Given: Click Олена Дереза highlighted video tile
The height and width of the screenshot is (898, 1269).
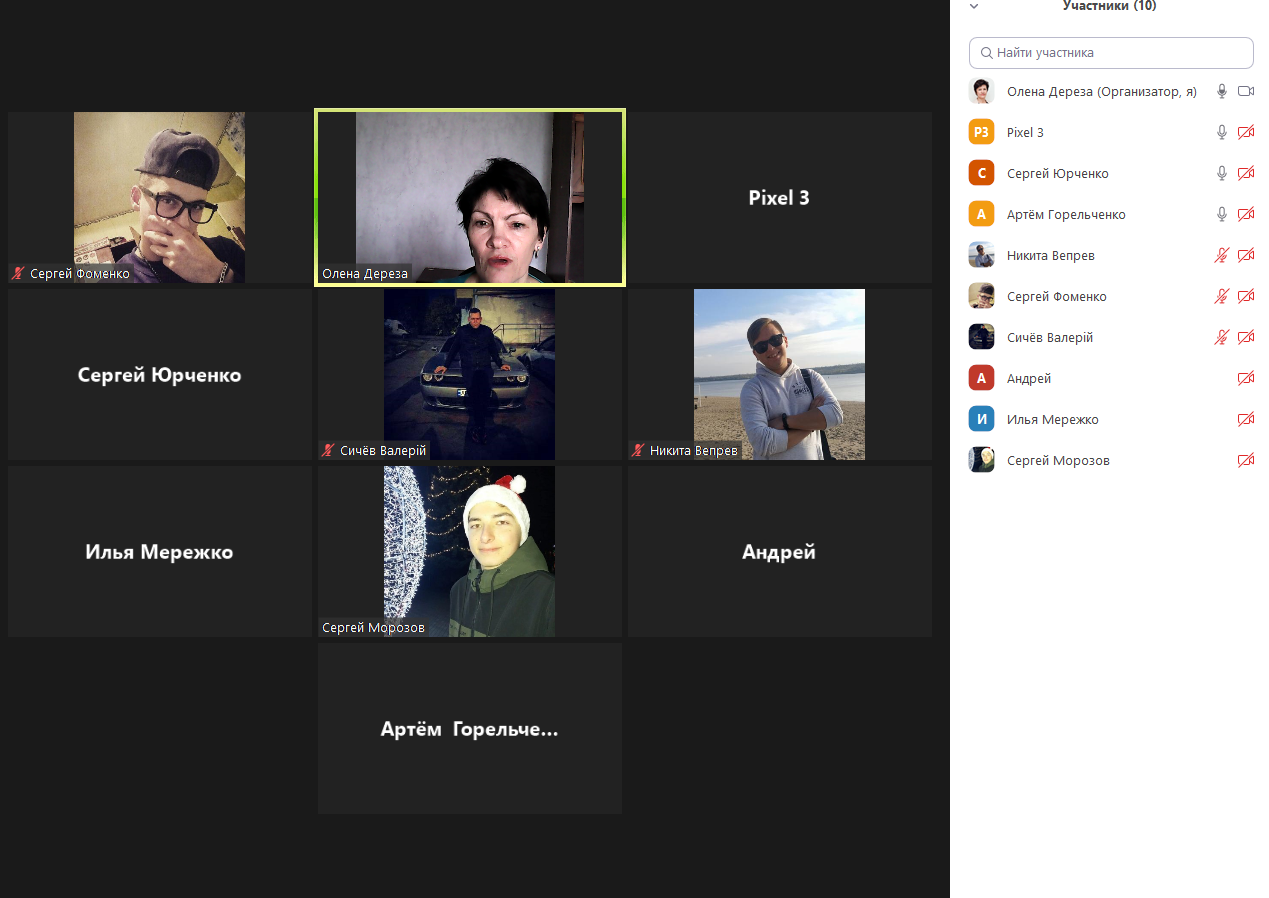Looking at the screenshot, I should pyautogui.click(x=470, y=197).
